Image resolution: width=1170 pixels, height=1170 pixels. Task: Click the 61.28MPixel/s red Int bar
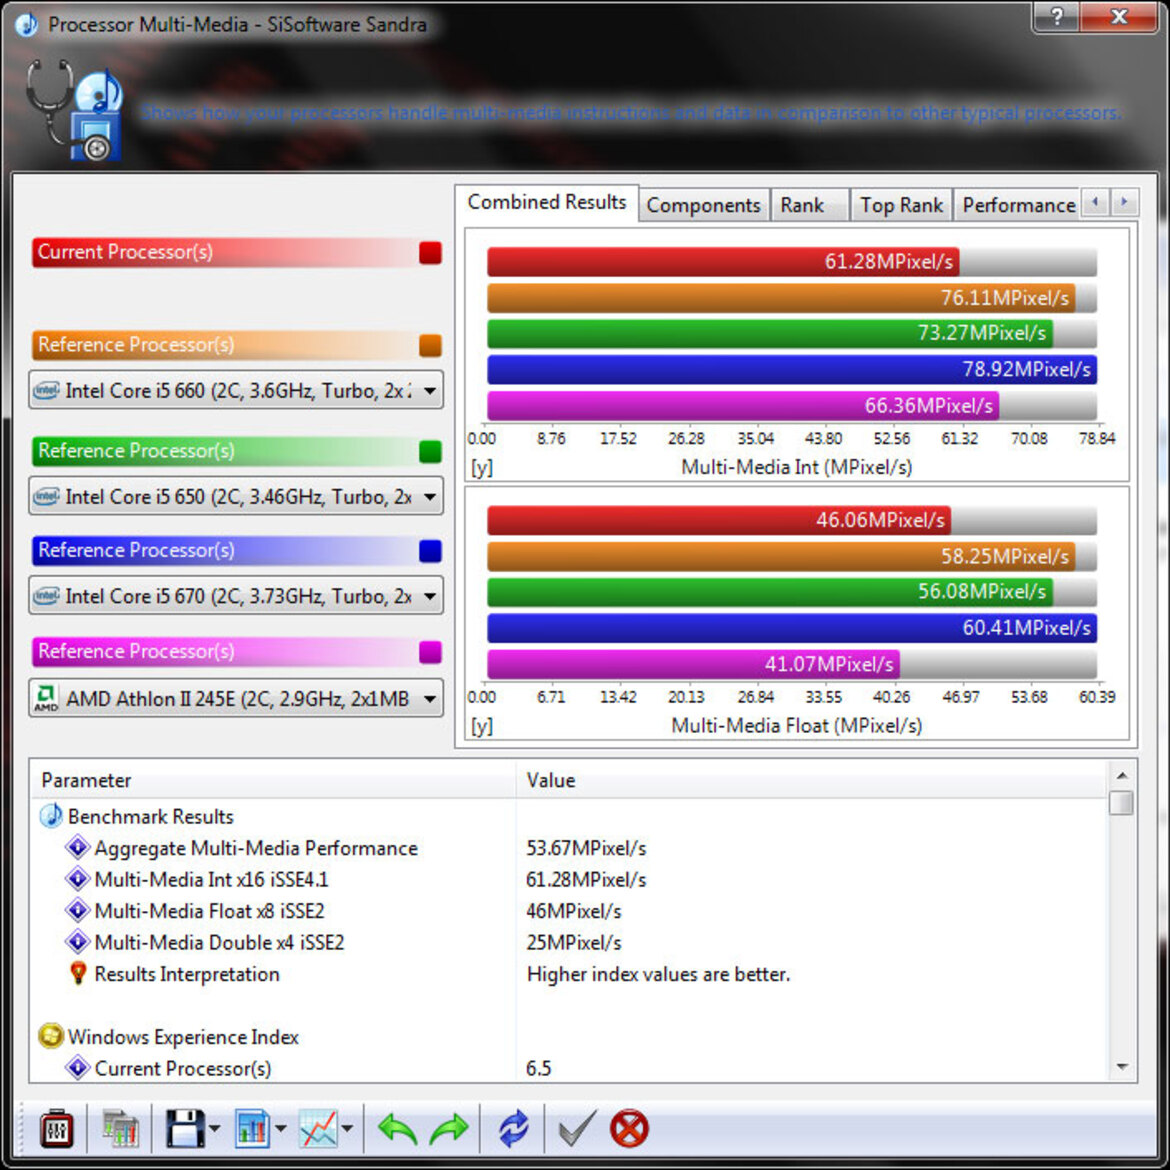click(x=723, y=262)
